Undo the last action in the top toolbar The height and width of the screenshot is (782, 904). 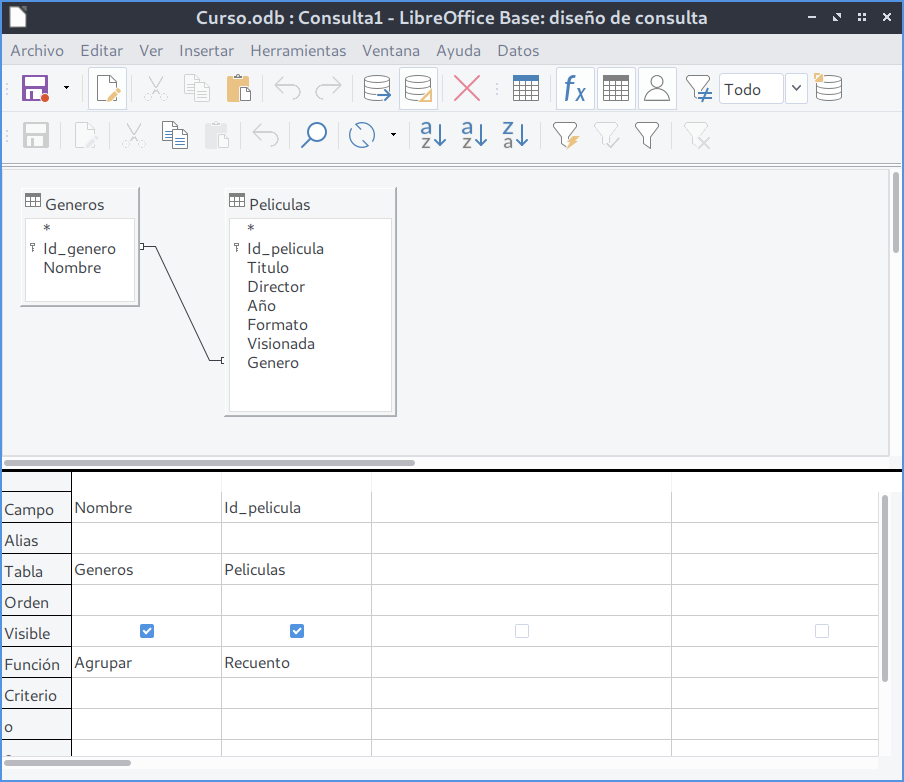coord(287,89)
